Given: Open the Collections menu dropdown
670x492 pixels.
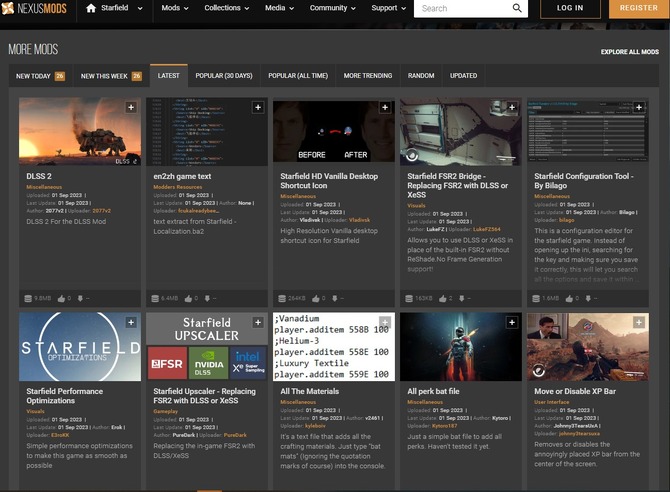Looking at the screenshot, I should [x=226, y=8].
